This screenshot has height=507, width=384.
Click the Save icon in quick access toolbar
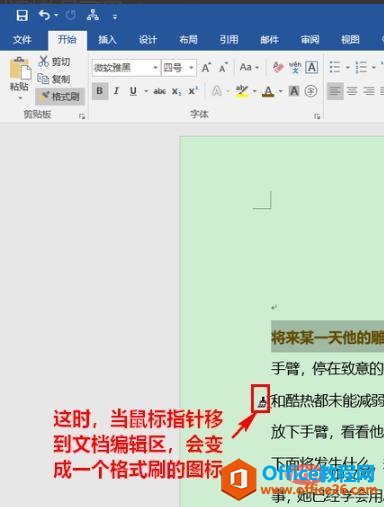[22, 15]
